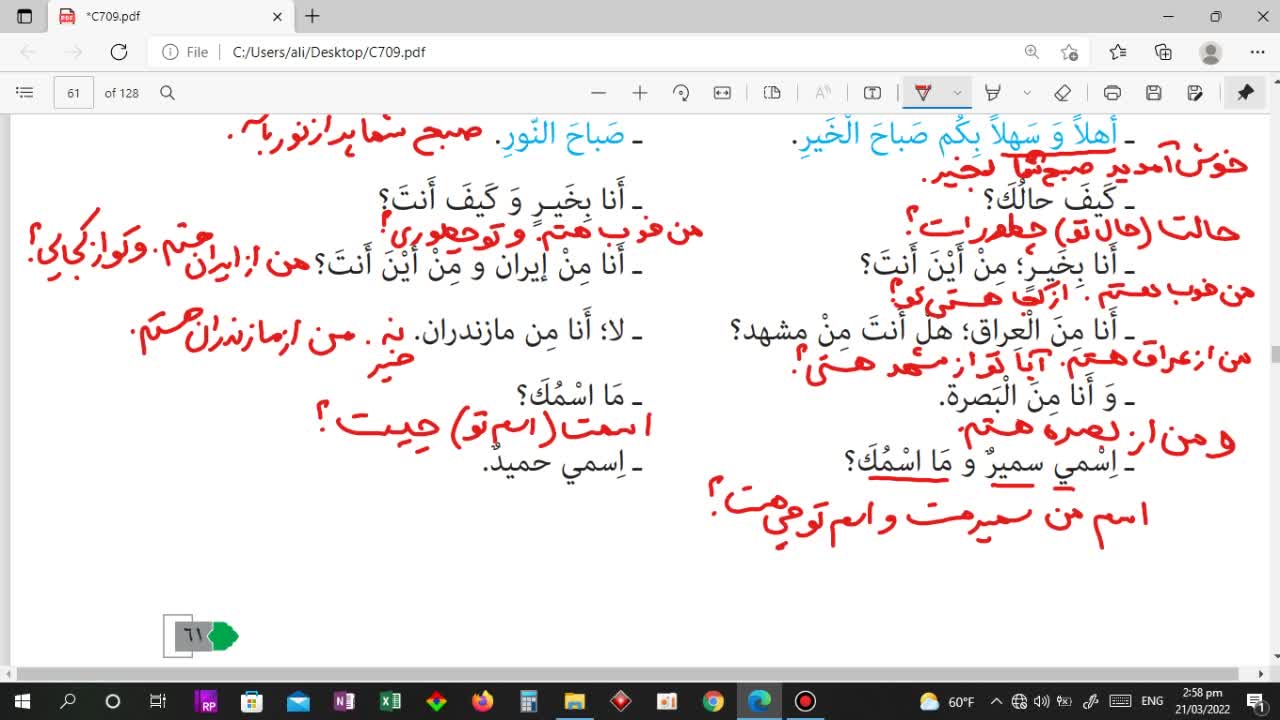Open the PDF table of contents
Screen dimensions: 1280x720
(x=24, y=93)
